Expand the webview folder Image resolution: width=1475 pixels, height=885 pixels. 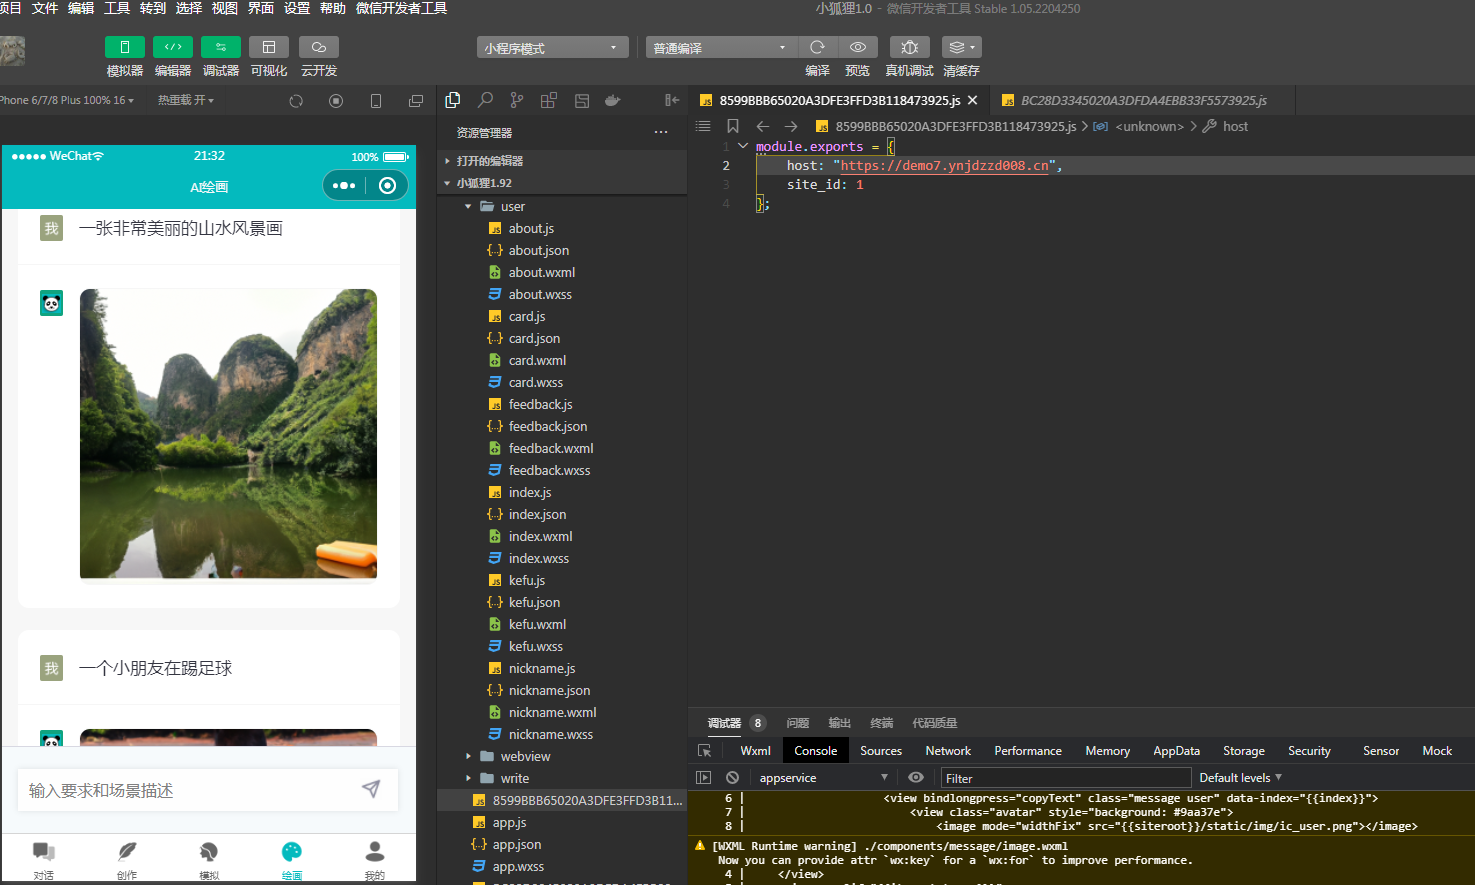562,756
